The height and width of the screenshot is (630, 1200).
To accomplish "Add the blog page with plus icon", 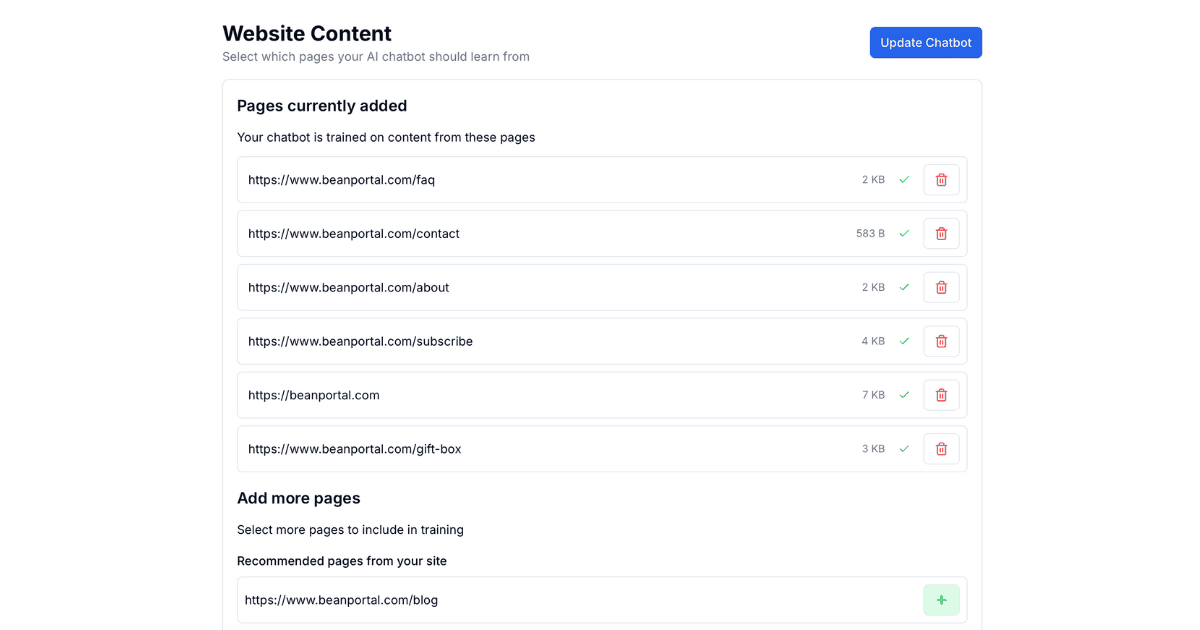I will tap(941, 600).
